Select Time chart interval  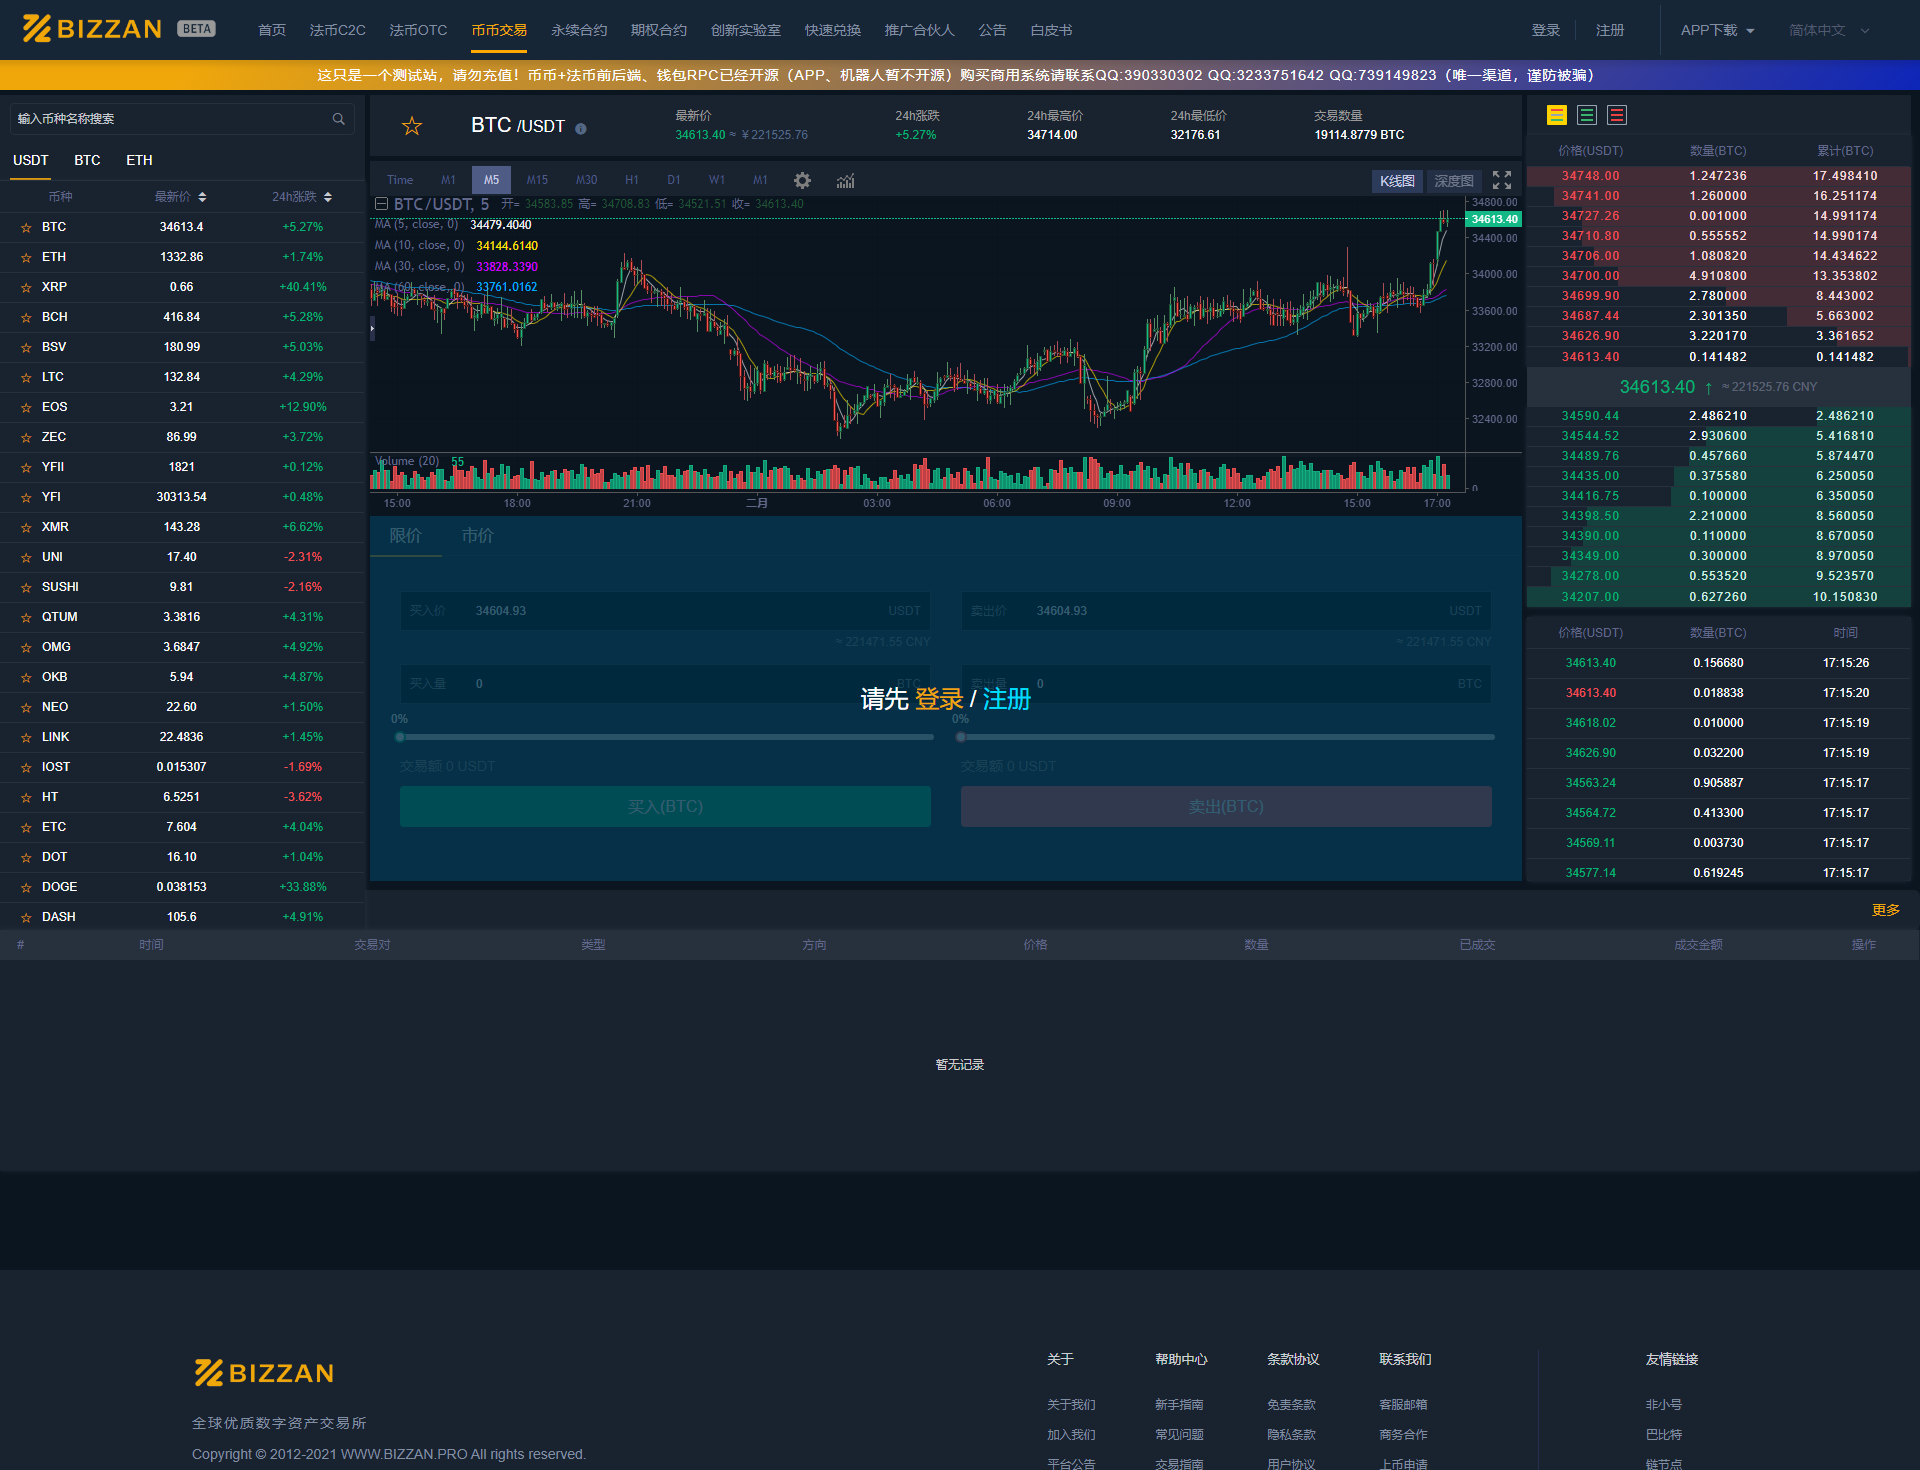coord(400,180)
